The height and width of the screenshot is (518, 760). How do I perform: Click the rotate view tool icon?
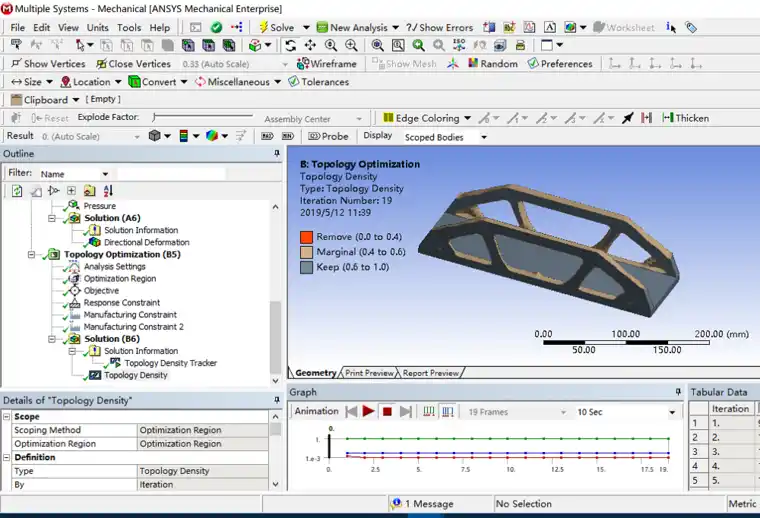click(x=290, y=46)
